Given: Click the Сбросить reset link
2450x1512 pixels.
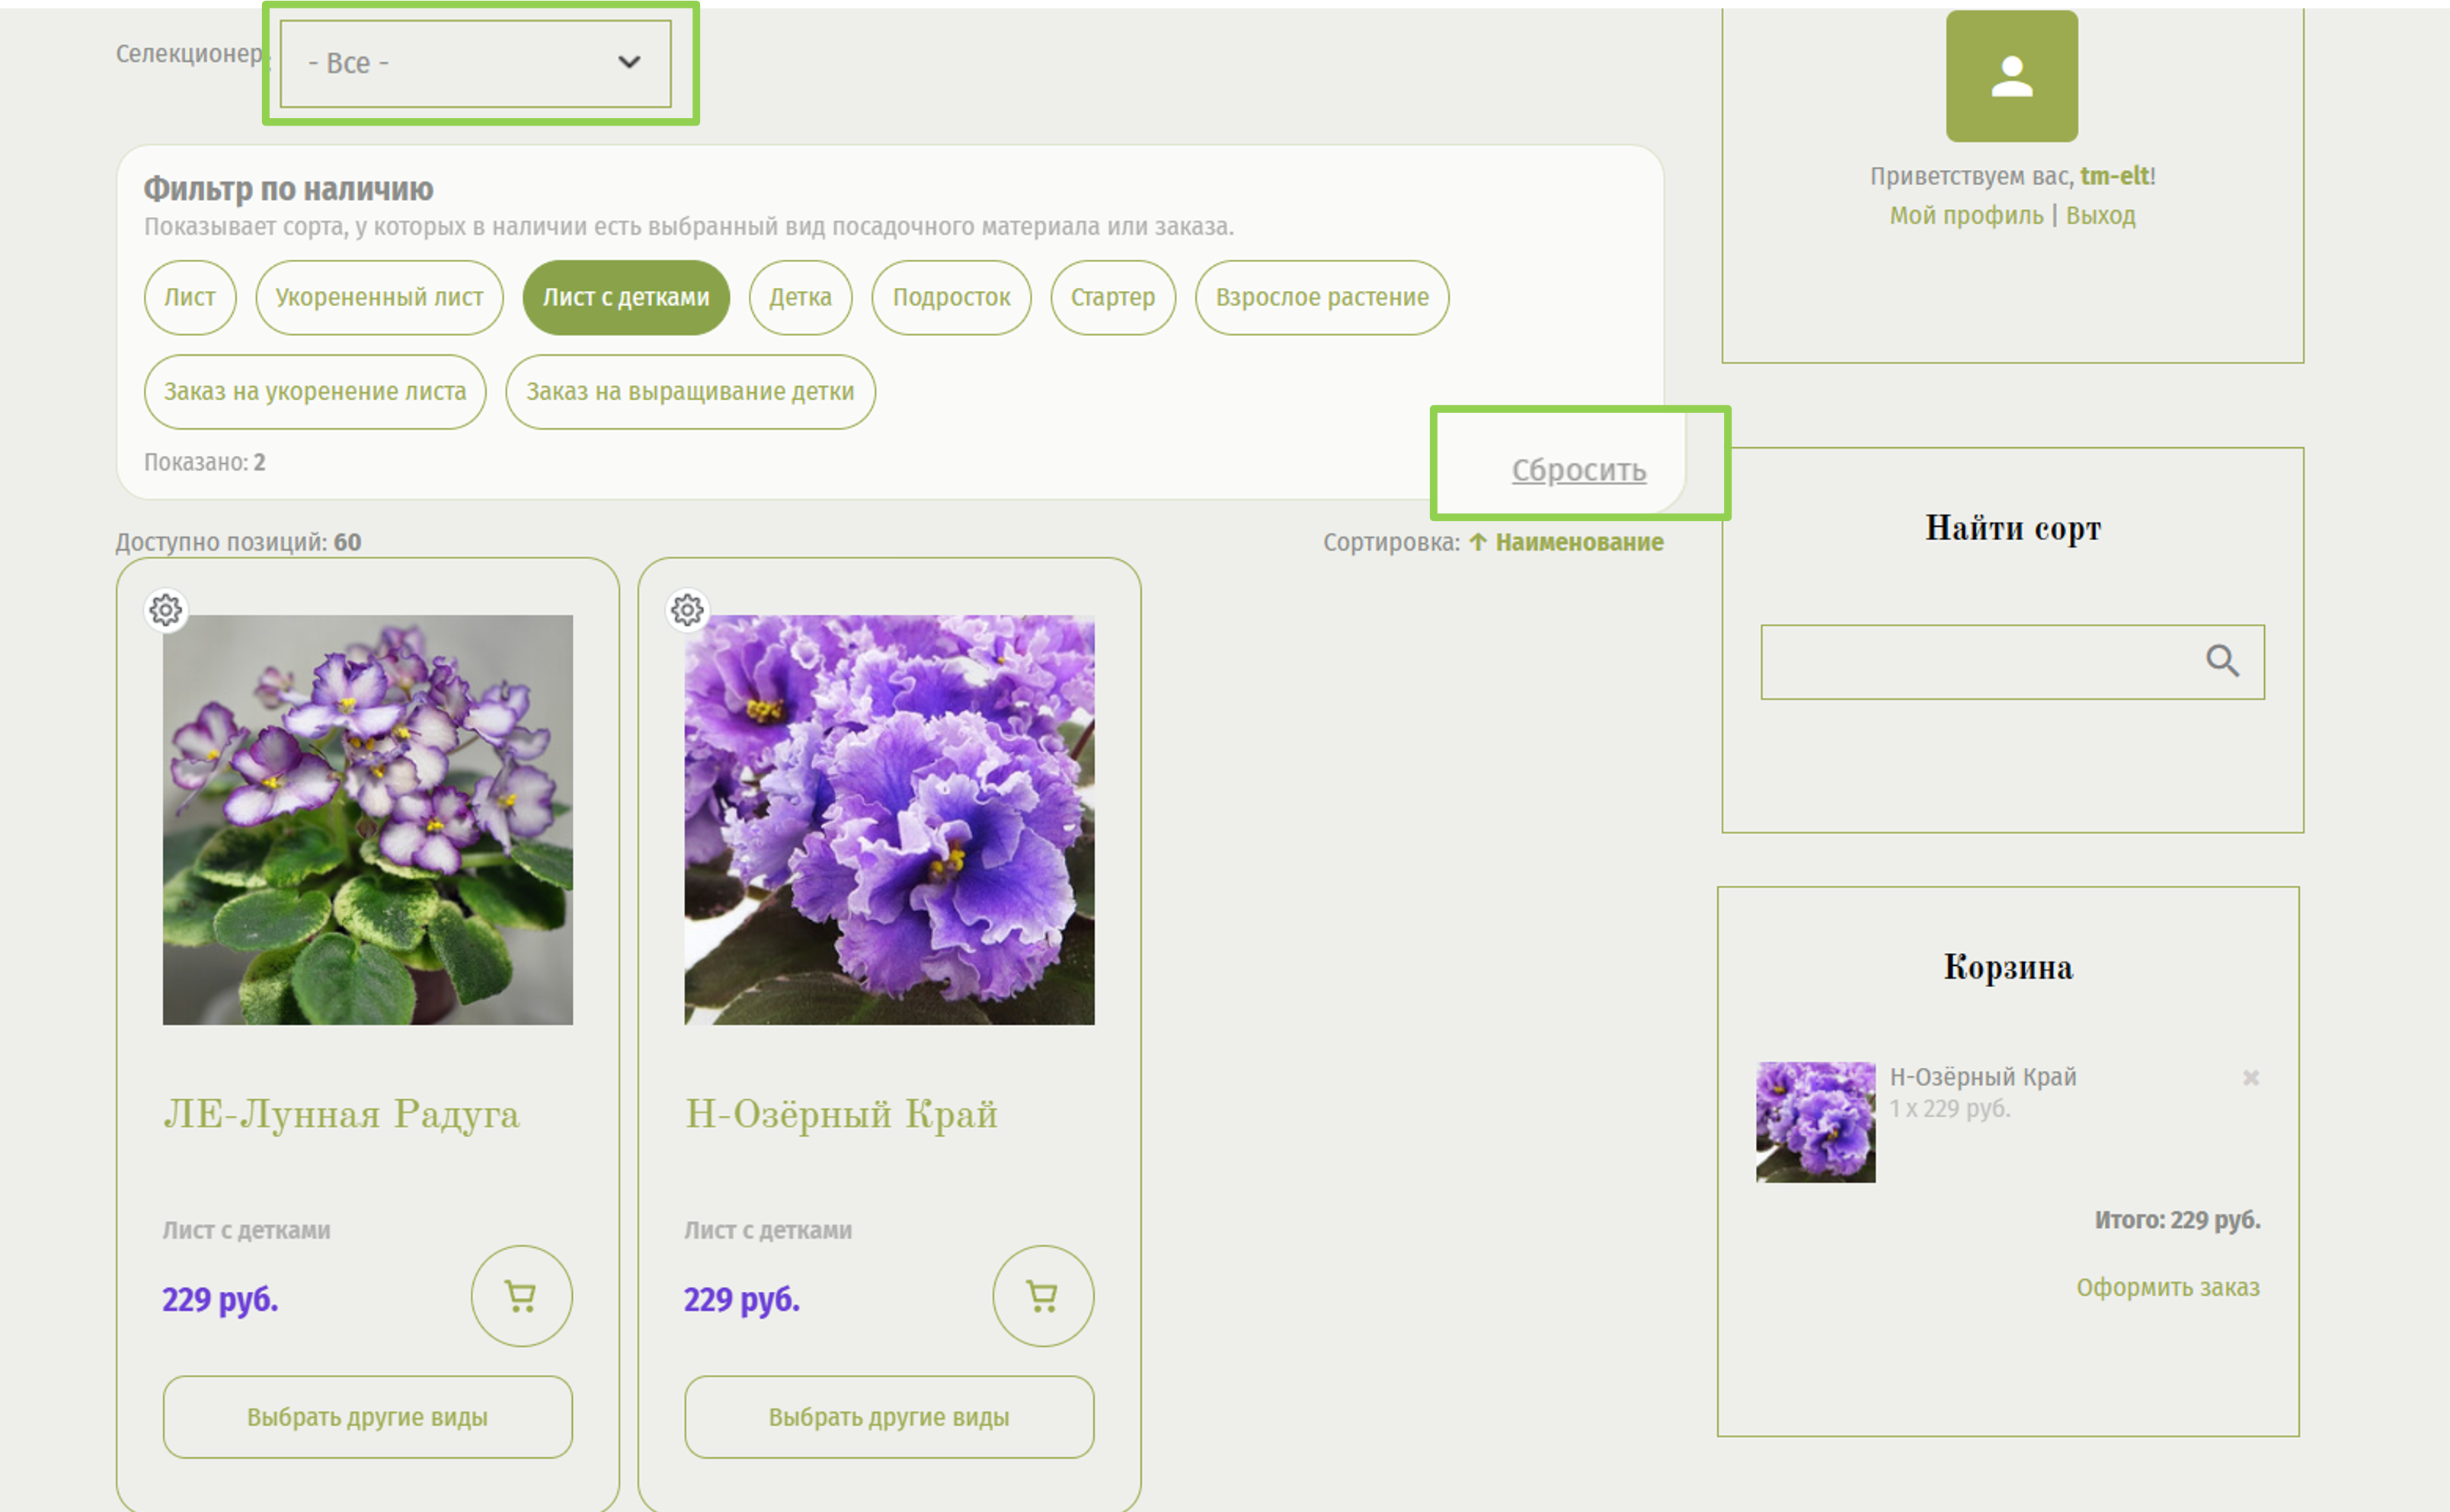Looking at the screenshot, I should coord(1578,469).
